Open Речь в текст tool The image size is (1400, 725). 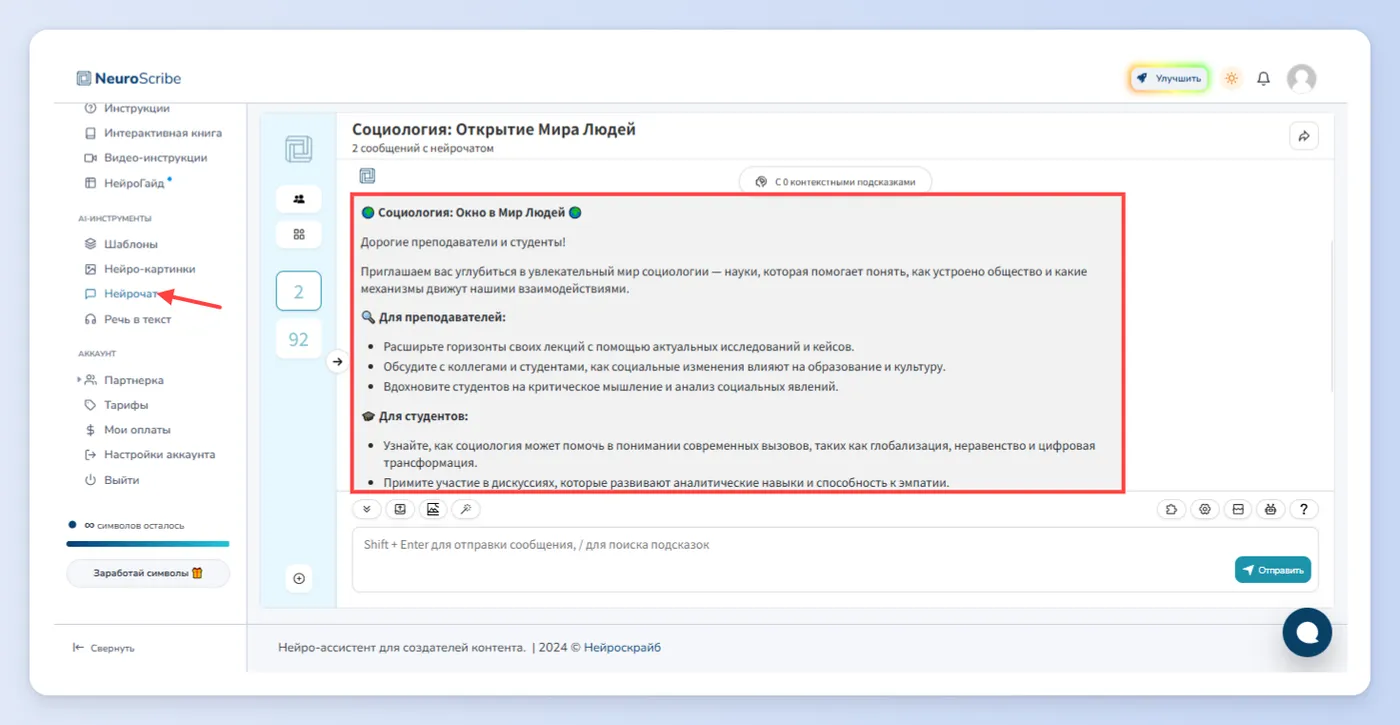coord(128,319)
